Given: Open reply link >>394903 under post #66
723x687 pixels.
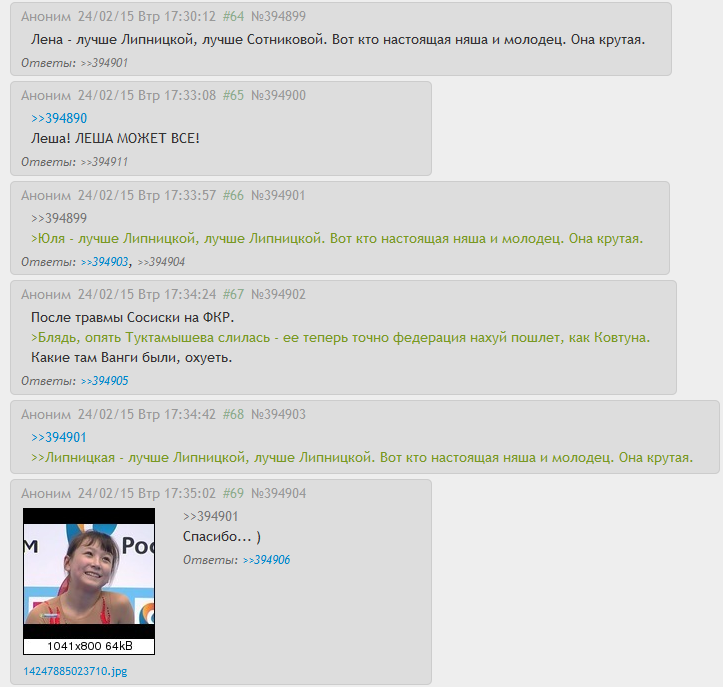Looking at the screenshot, I should coord(104,262).
